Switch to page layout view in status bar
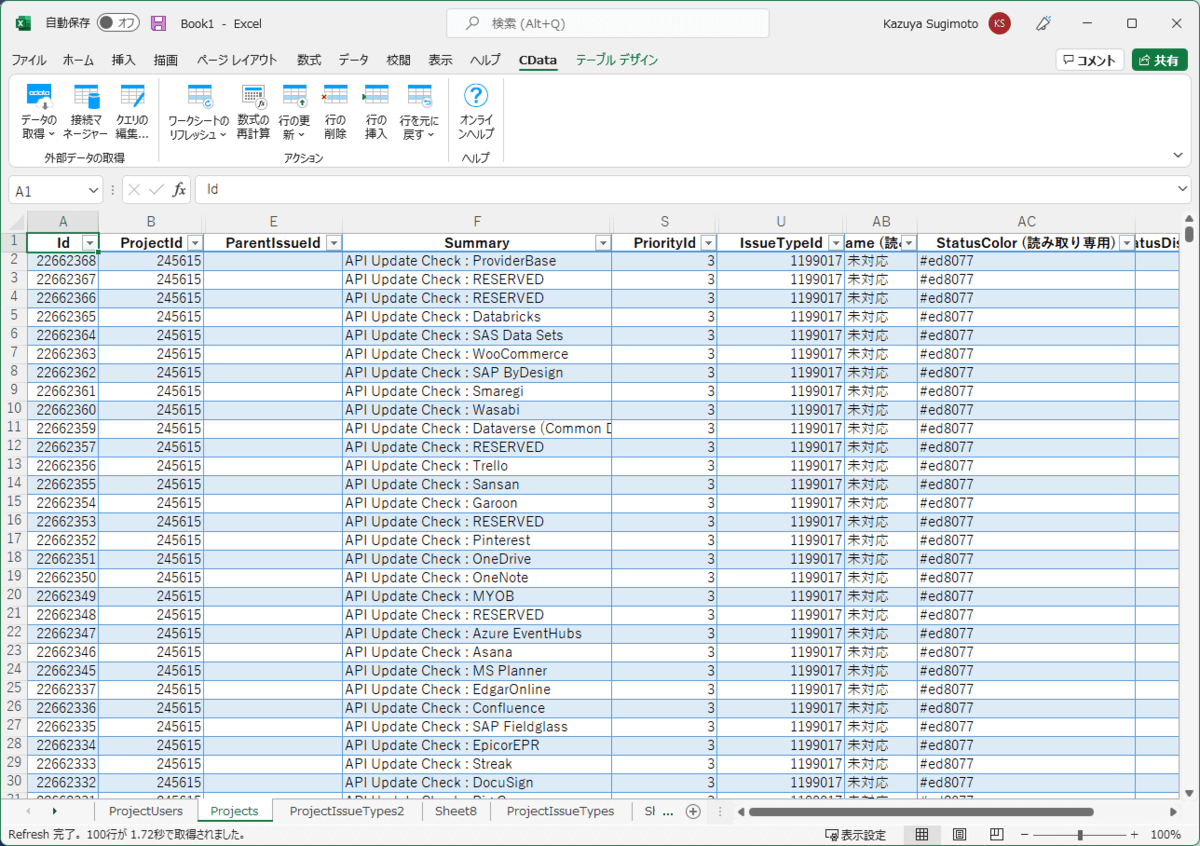Screen dimensions: 1200x846 [959, 835]
